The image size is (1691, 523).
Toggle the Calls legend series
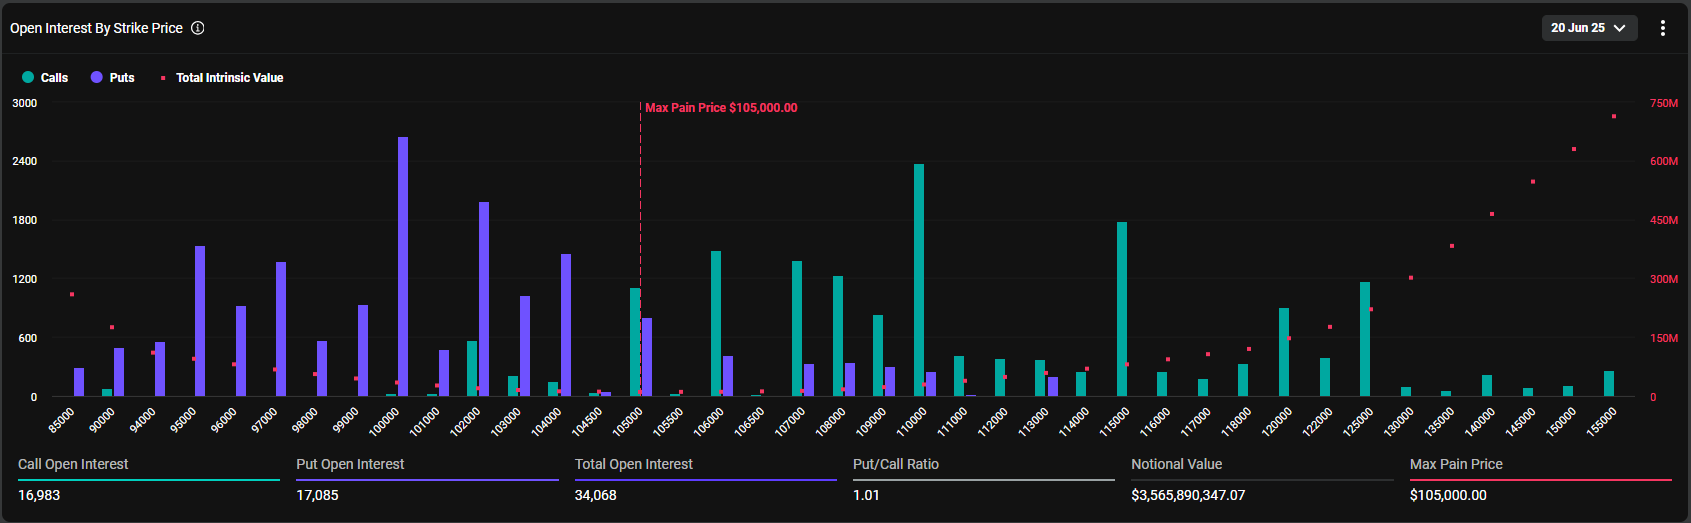pyautogui.click(x=54, y=78)
